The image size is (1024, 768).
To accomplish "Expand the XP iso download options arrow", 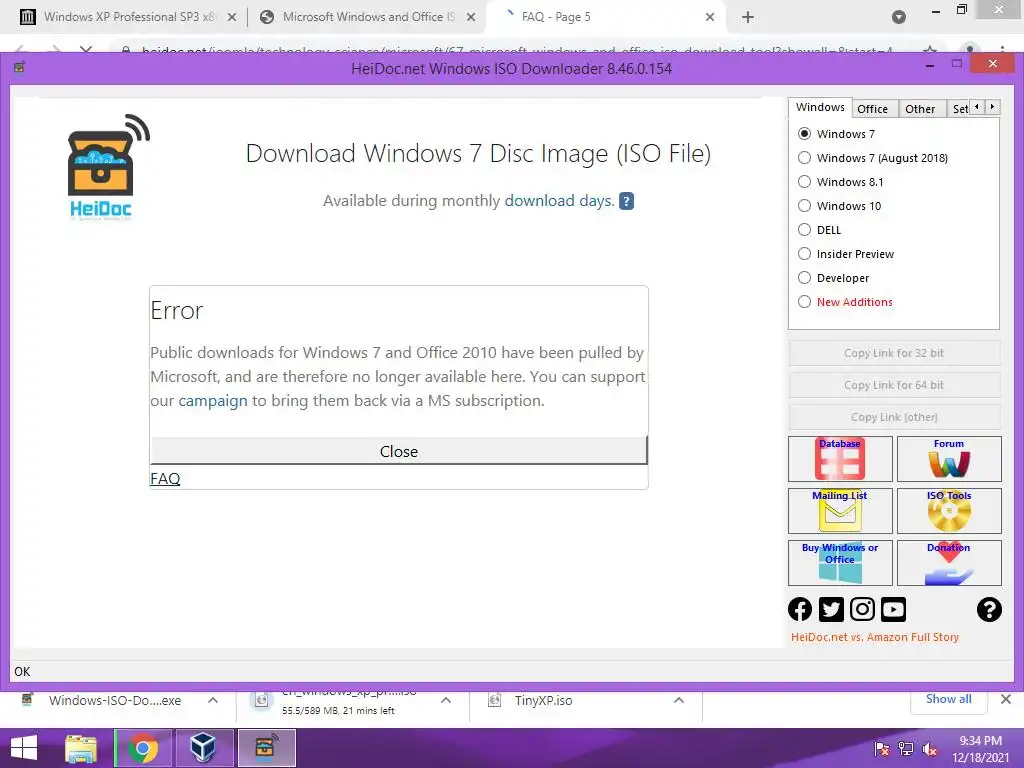I will [x=445, y=700].
